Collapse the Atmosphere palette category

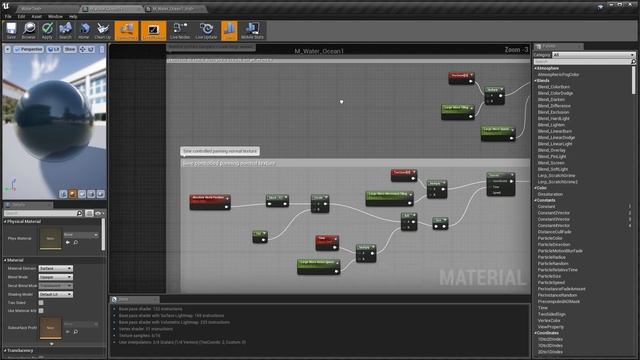coord(536,68)
